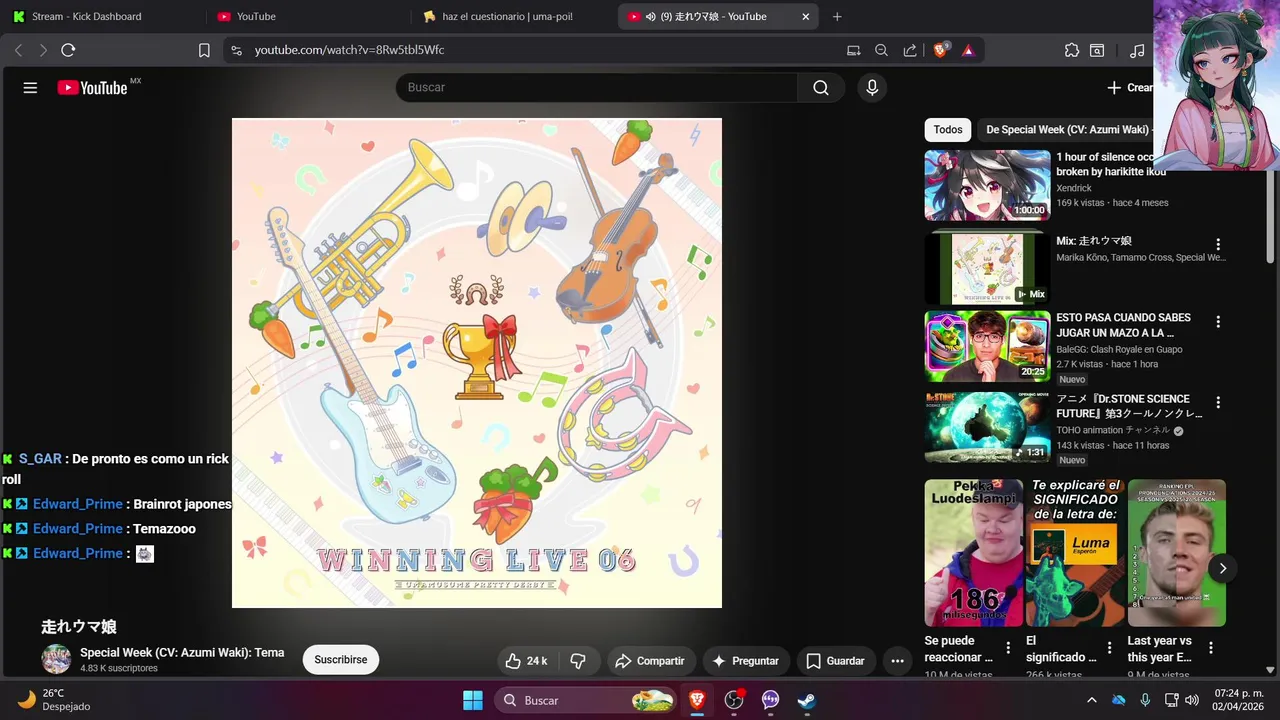This screenshot has height=720, width=1280.
Task: Like the video with thumbs-up 24 k
Action: [x=527, y=661]
